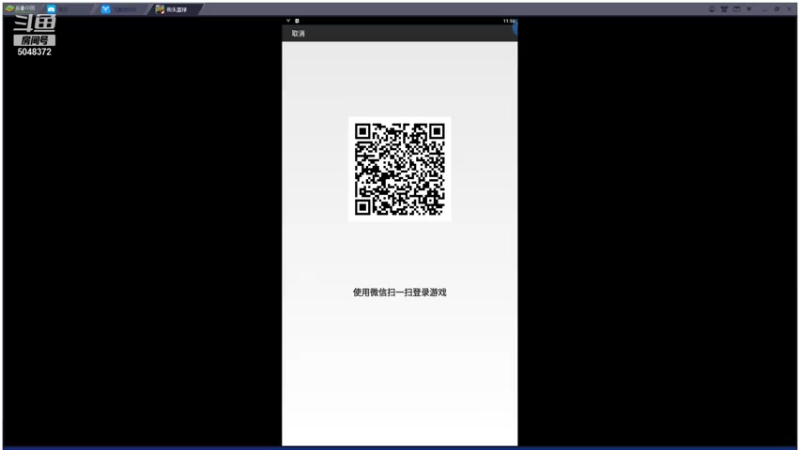800x450 pixels.
Task: Open the account profile icon in title bar
Action: click(x=711, y=9)
